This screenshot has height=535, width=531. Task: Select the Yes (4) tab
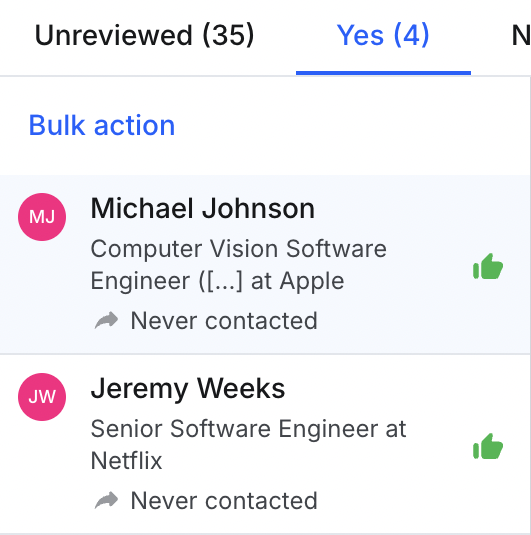[383, 35]
